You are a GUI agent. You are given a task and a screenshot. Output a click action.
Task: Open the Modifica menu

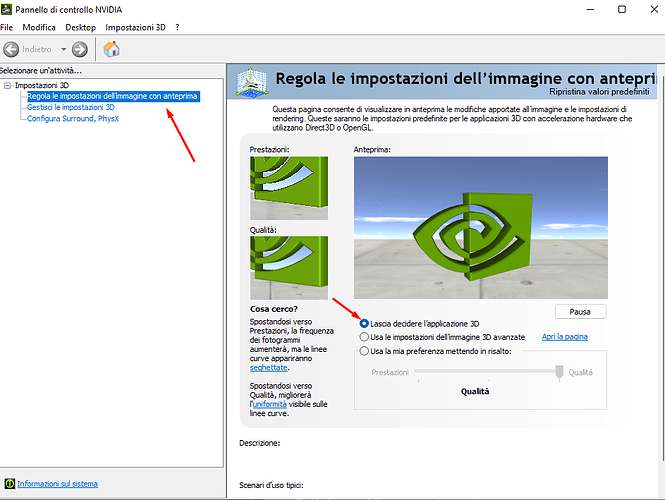tap(39, 27)
